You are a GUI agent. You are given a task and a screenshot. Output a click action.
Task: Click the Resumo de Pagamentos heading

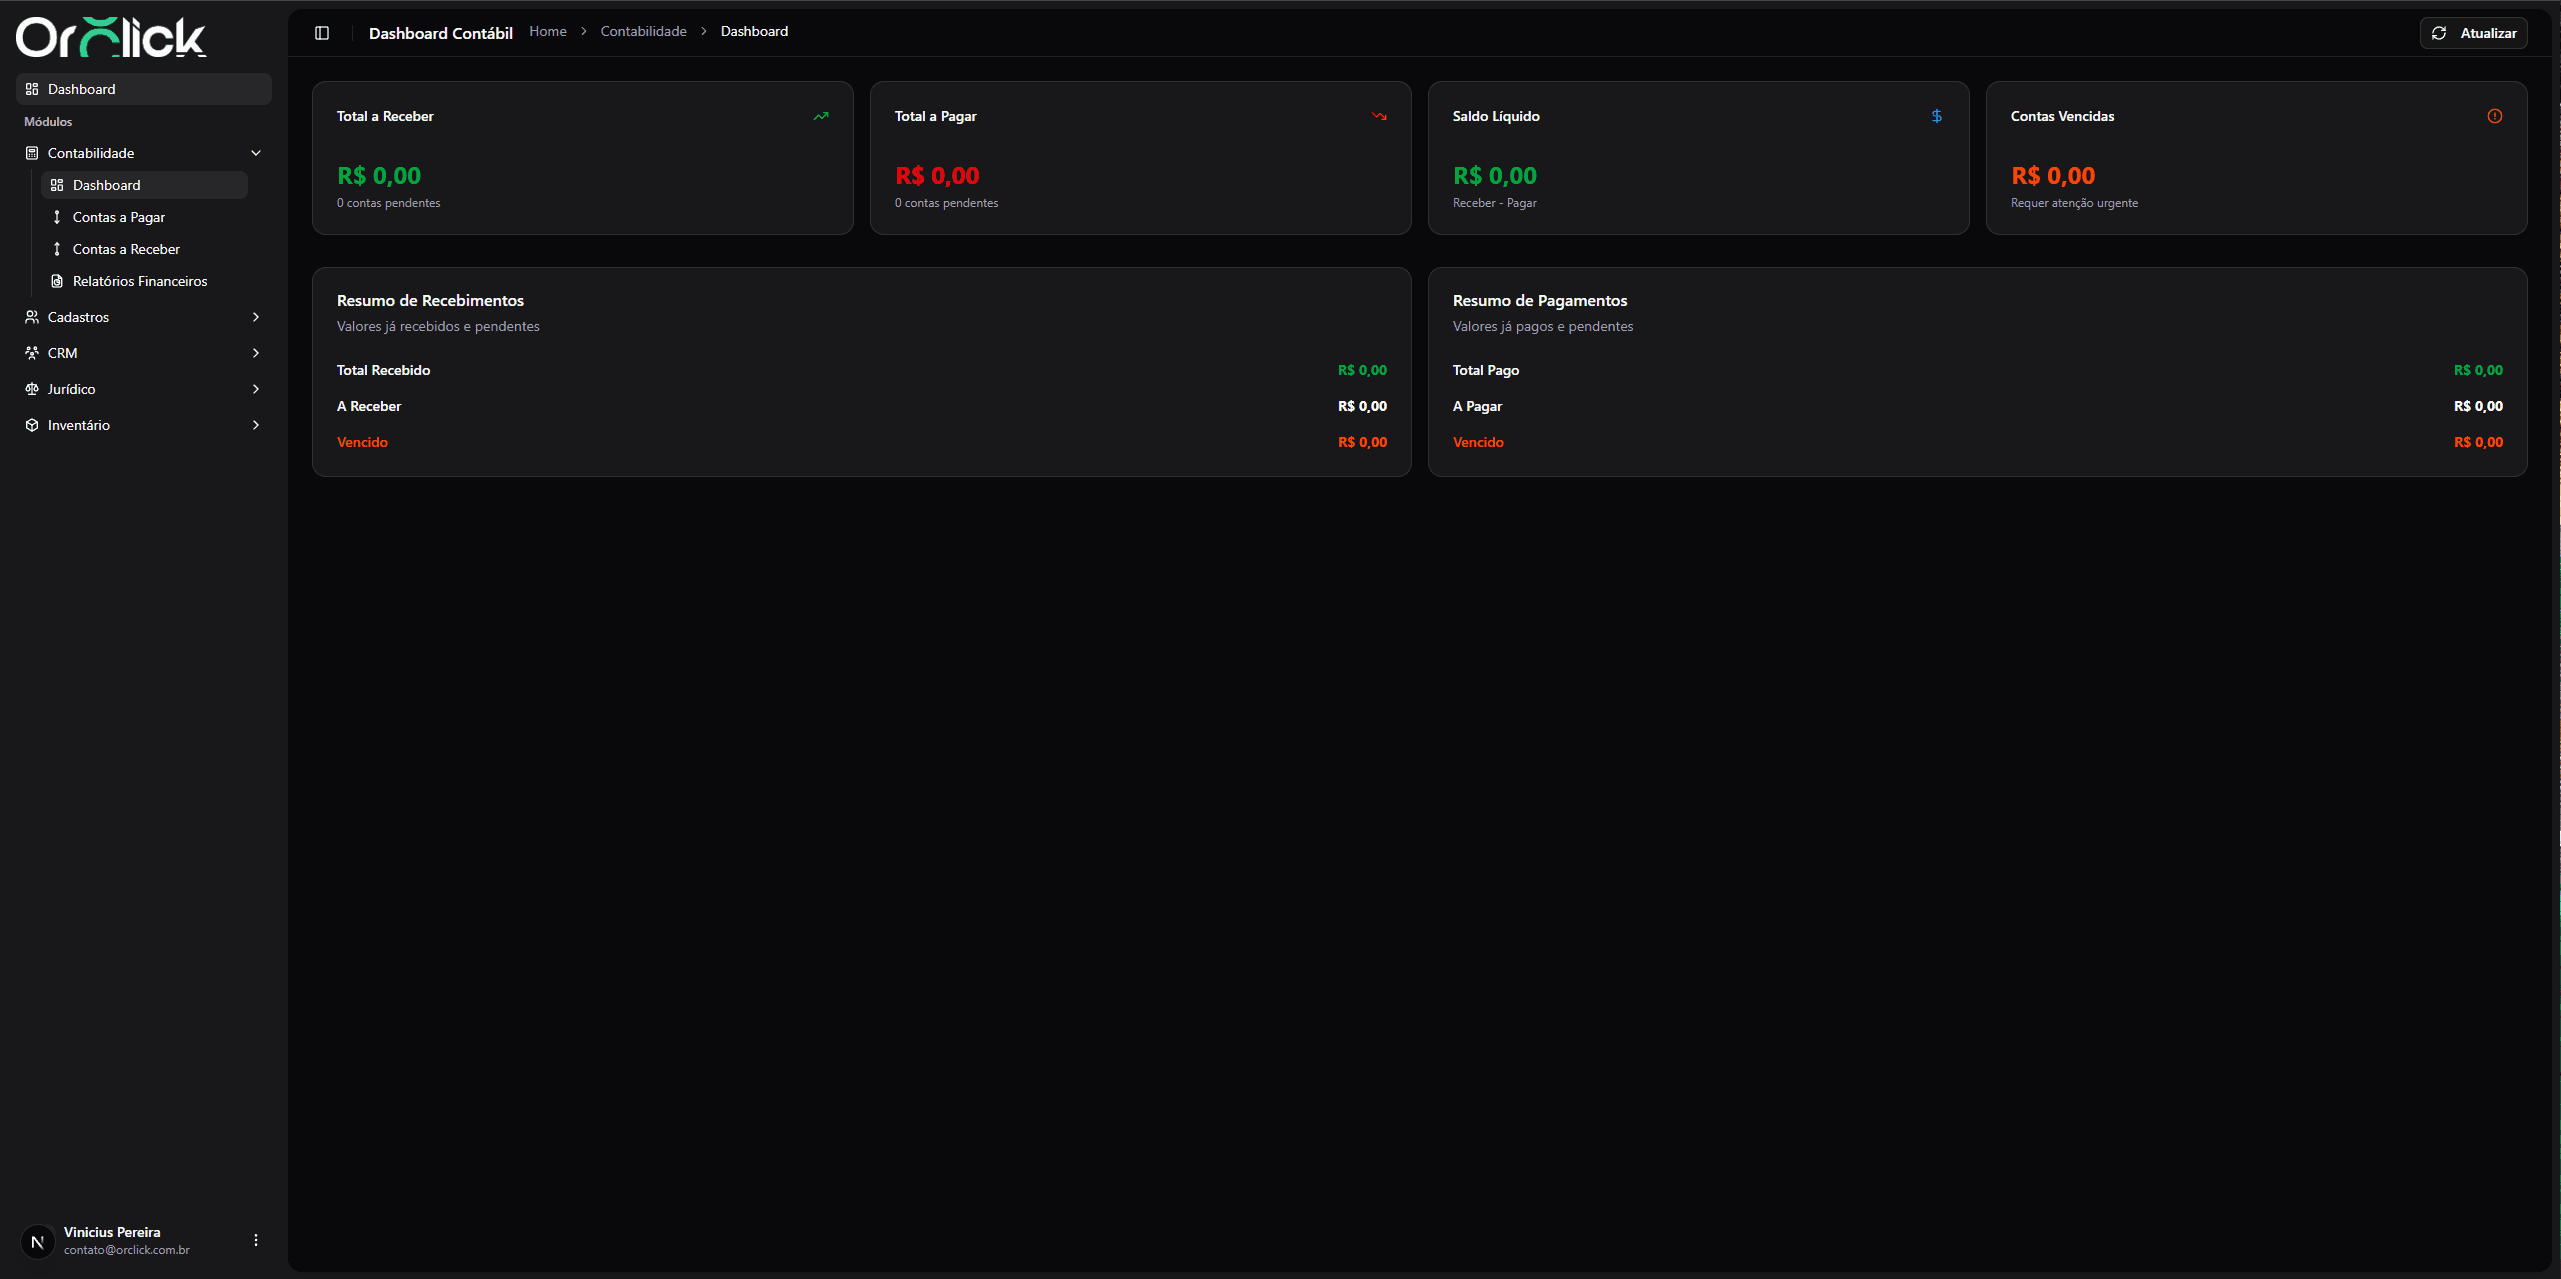[x=1540, y=300]
